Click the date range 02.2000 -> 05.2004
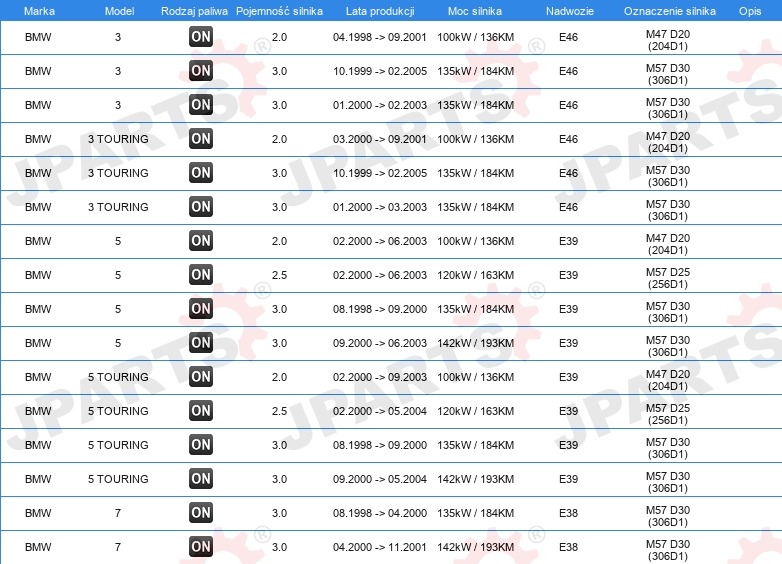This screenshot has height=564, width=782. 380,411
